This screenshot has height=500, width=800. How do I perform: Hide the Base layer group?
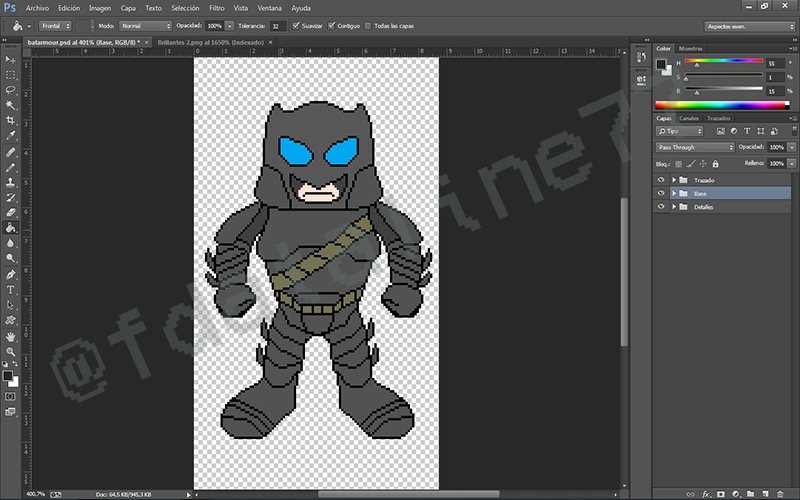point(661,193)
